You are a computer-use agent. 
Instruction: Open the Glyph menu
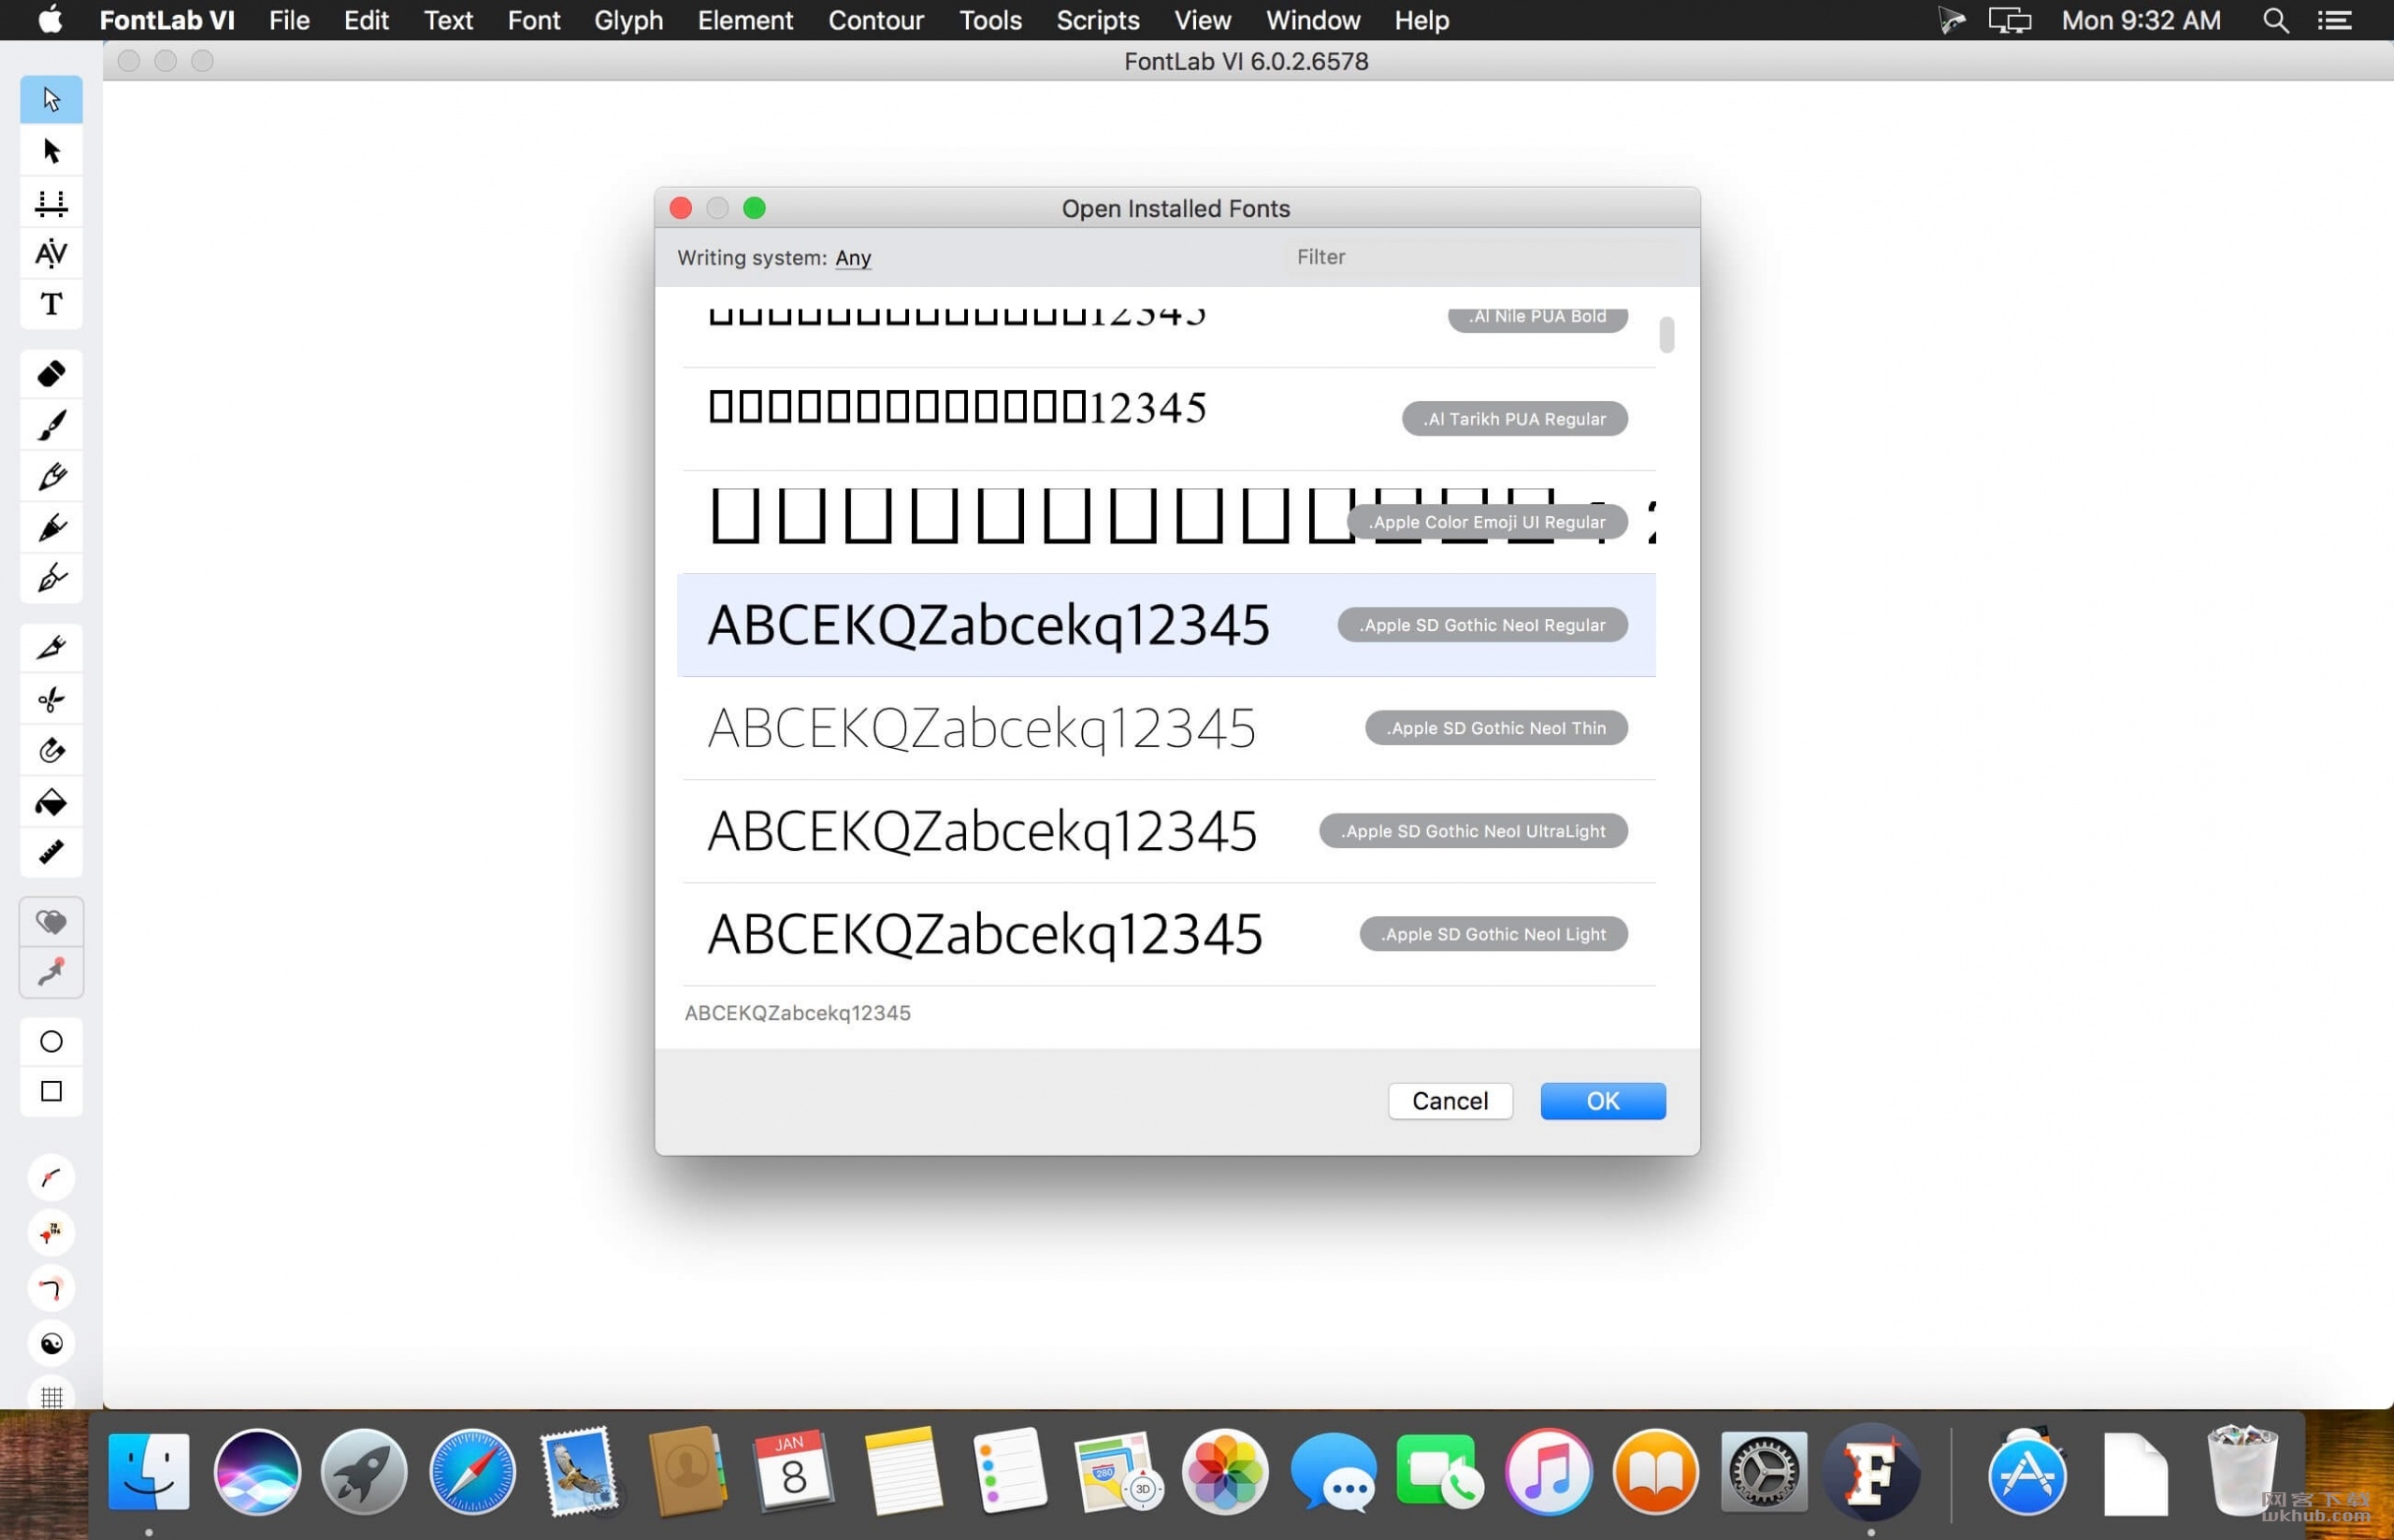[x=628, y=20]
